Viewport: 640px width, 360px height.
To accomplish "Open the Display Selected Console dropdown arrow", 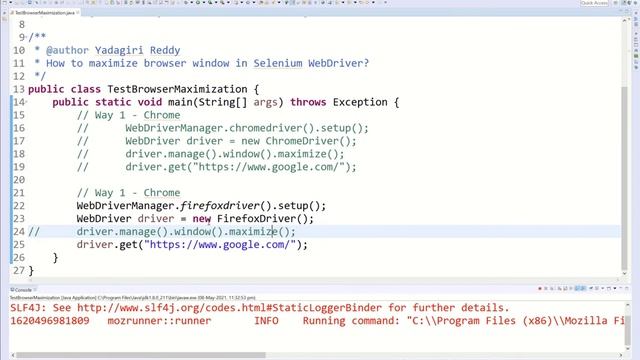I will pyautogui.click(x=602, y=289).
